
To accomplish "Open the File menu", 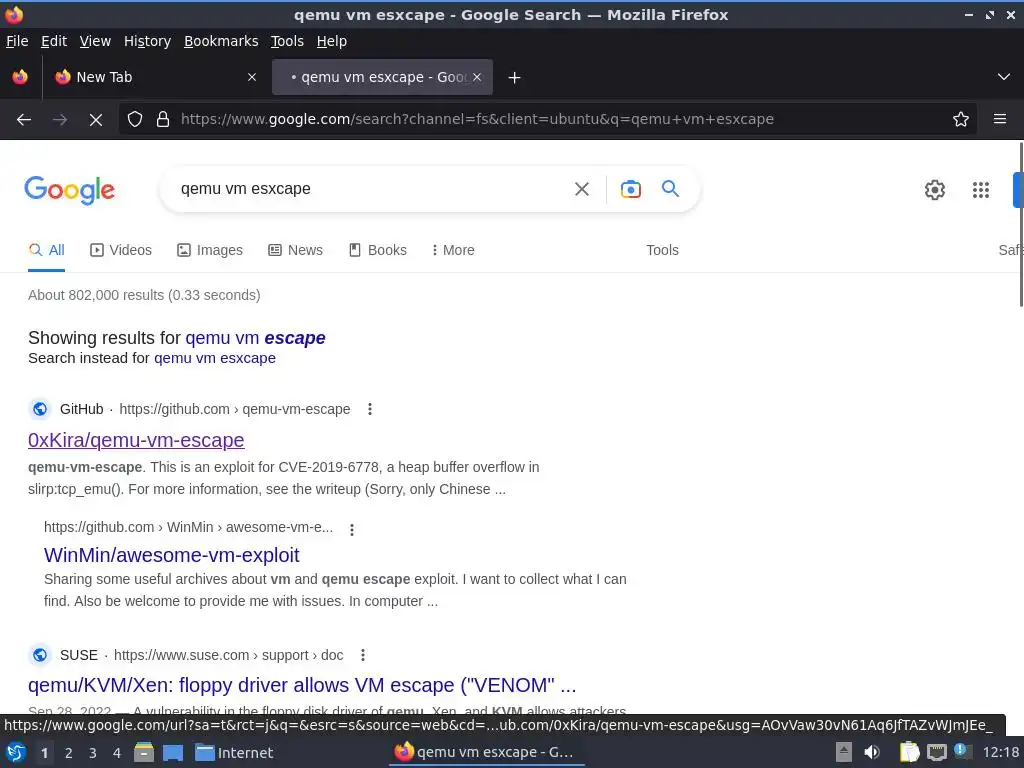I will tap(17, 41).
